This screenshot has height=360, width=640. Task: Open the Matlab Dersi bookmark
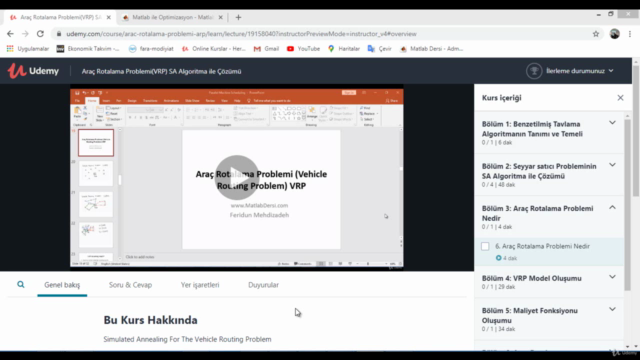[x=431, y=49]
